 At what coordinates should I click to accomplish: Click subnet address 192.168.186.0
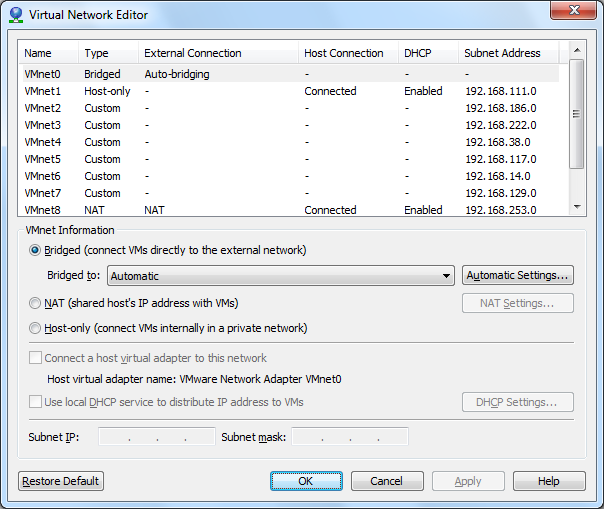pos(501,108)
